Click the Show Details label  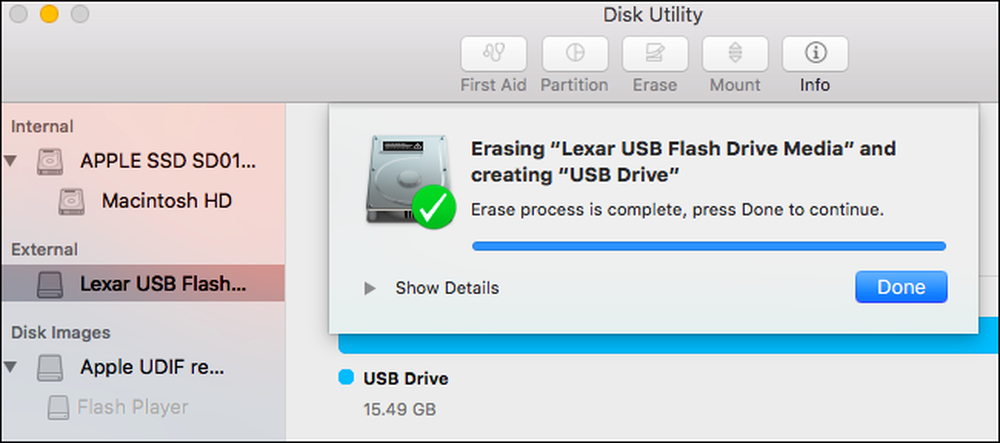click(x=447, y=288)
